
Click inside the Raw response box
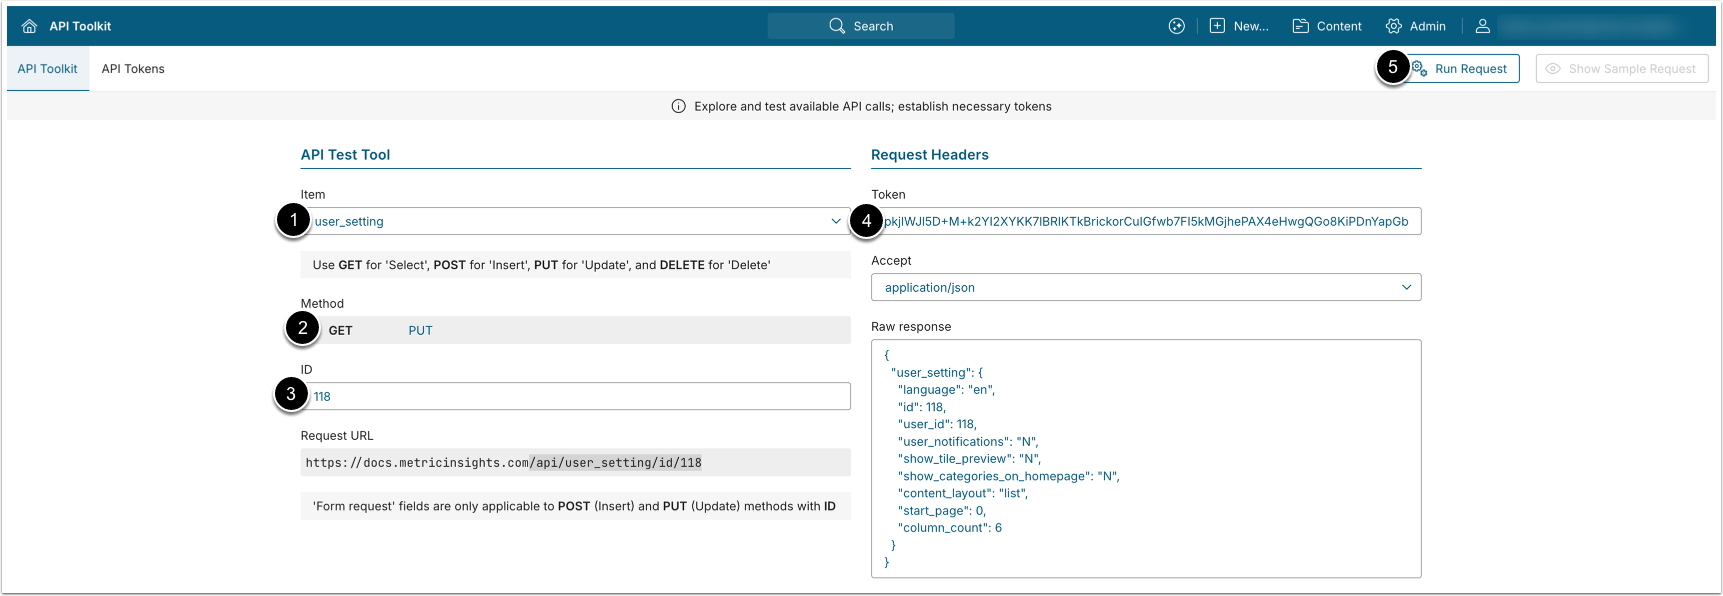(1146, 458)
